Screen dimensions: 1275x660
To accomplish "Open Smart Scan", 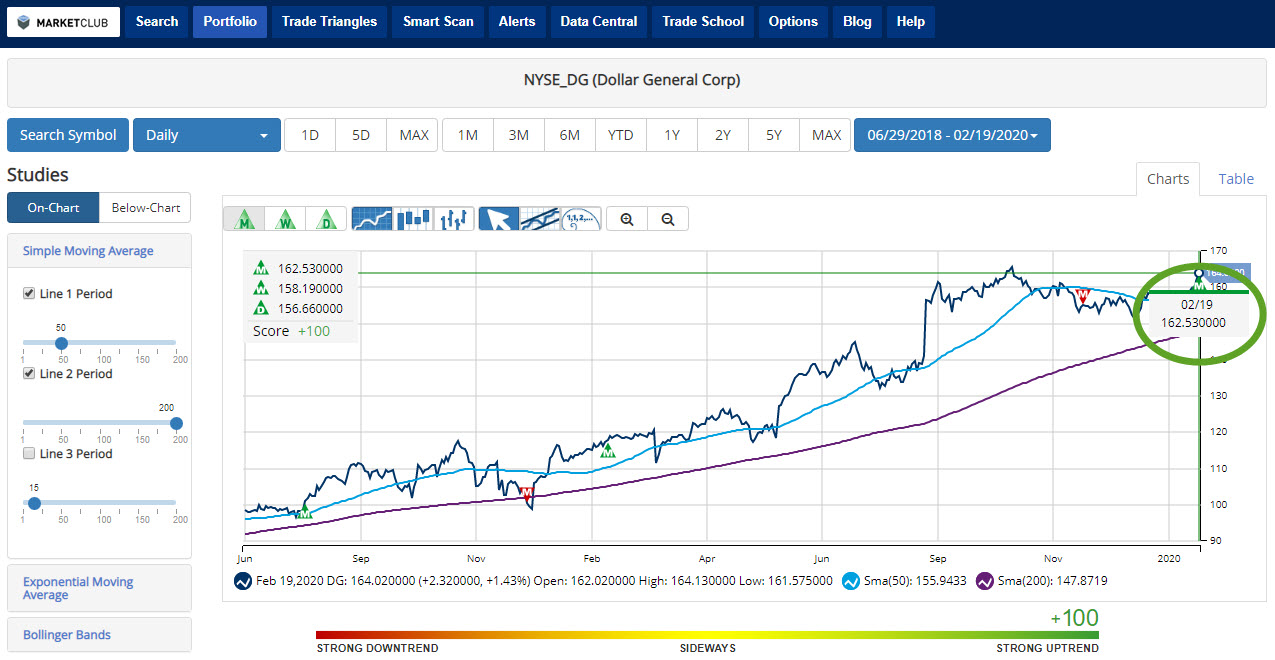I will [439, 21].
